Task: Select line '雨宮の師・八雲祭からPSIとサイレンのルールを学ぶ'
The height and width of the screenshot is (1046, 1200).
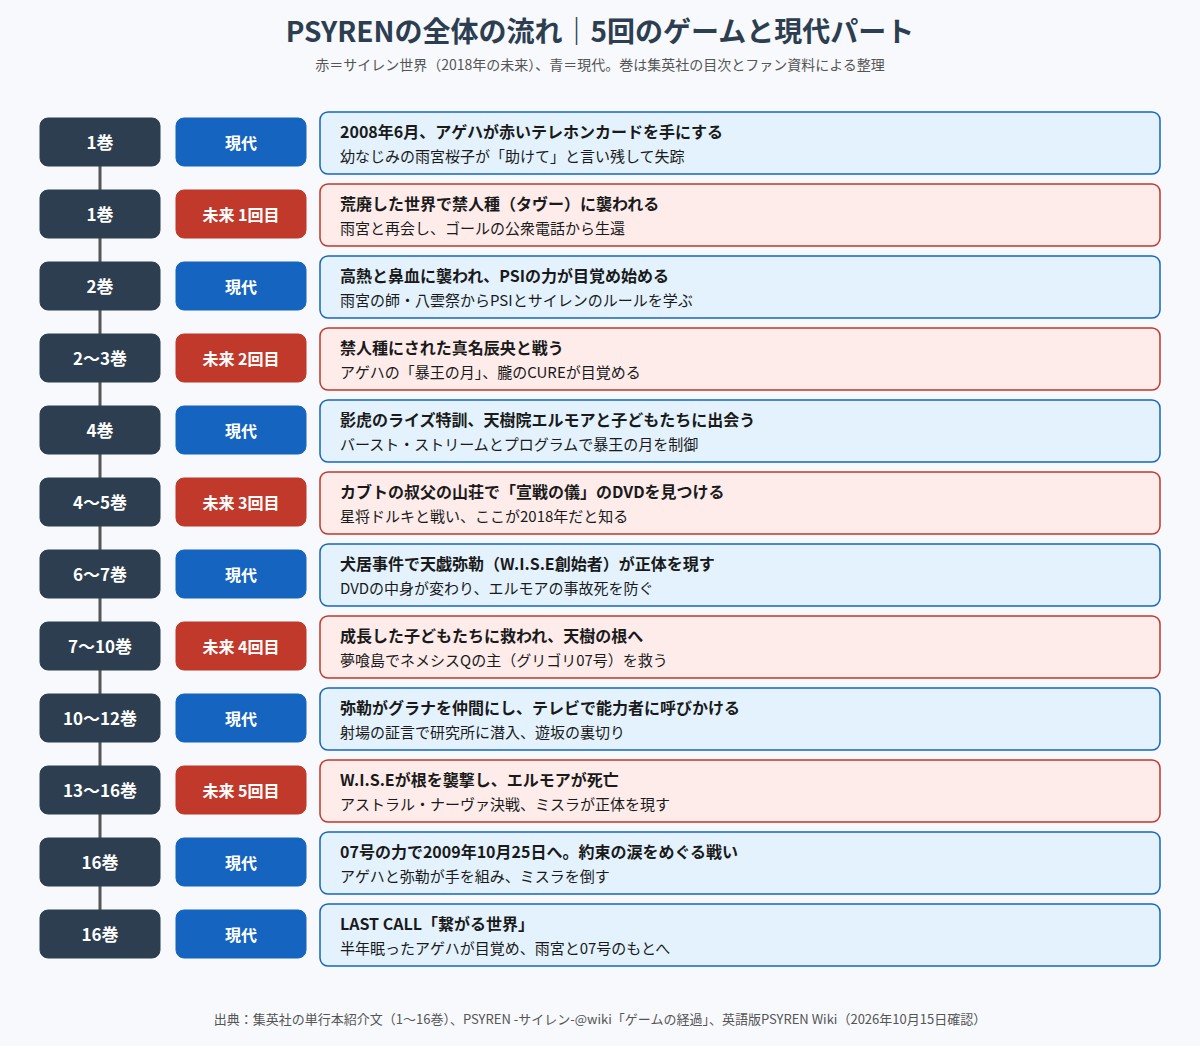Action: click(x=516, y=300)
